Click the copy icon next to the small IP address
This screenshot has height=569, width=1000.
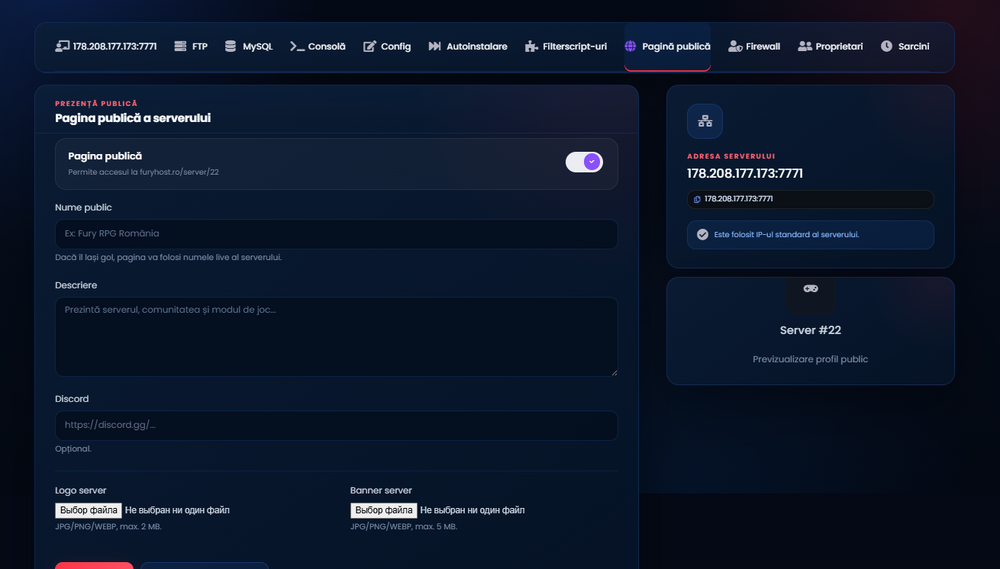point(697,199)
